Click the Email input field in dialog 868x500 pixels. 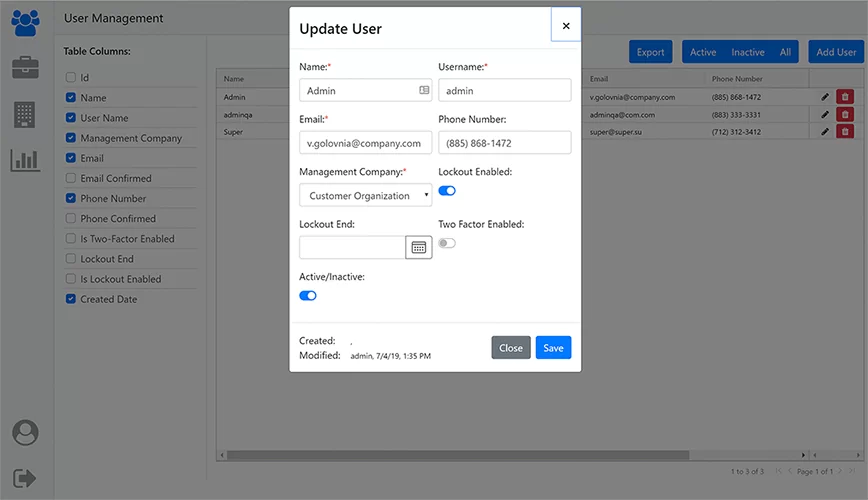pos(365,143)
